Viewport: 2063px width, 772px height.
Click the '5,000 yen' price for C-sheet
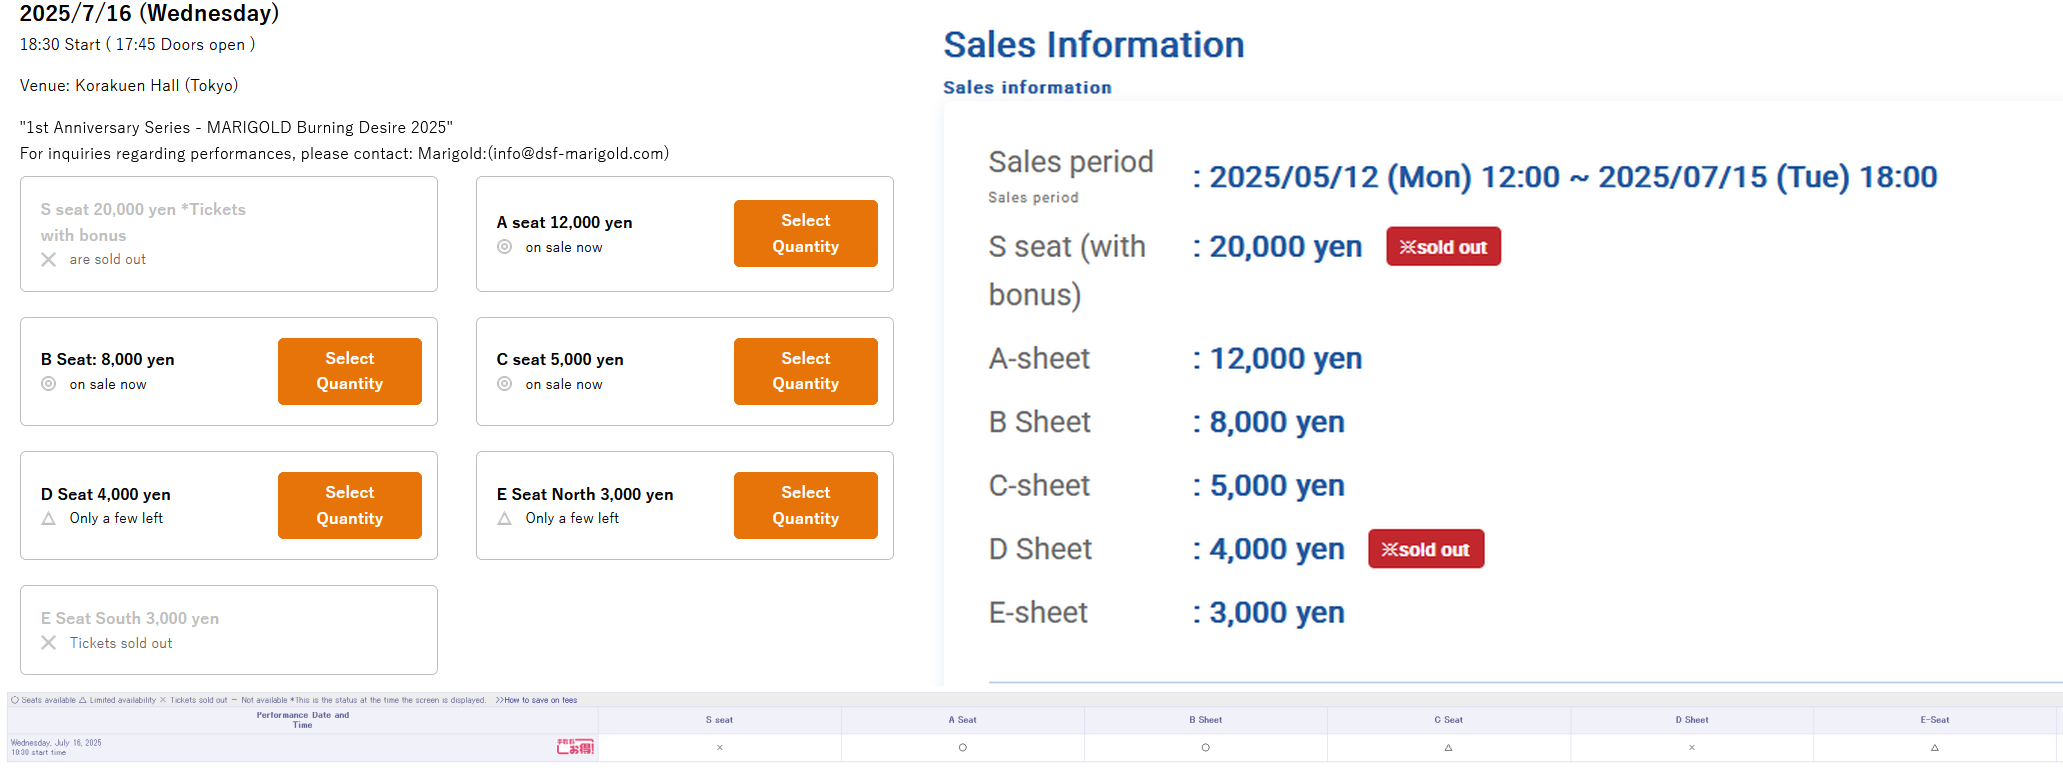point(1277,485)
